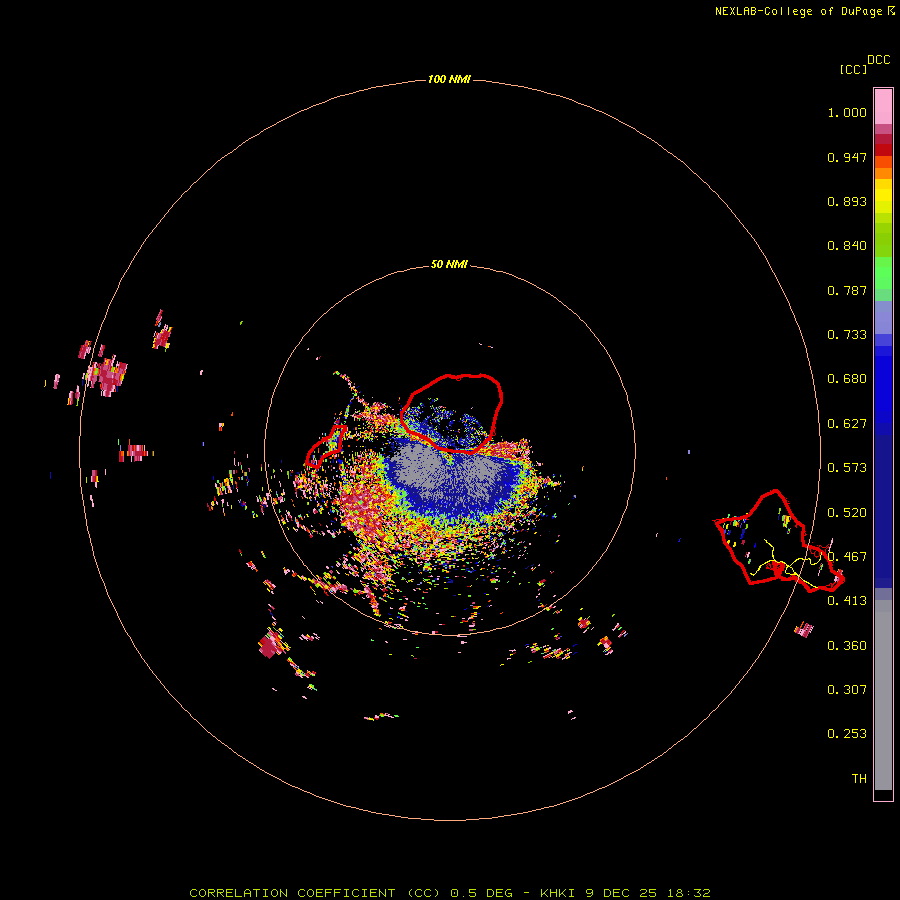Select the 0.947 legend value
The width and height of the screenshot is (900, 900).
[x=847, y=157]
